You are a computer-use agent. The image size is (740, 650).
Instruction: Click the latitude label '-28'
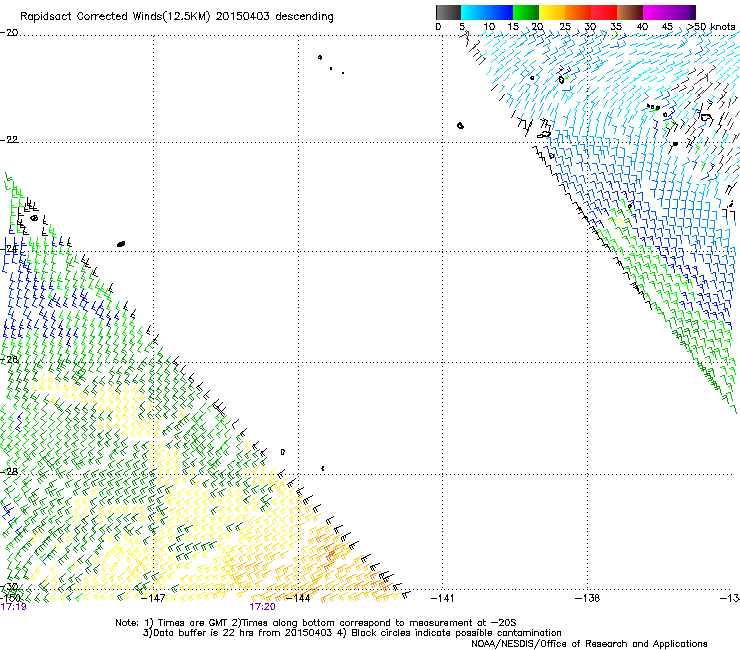click(x=9, y=472)
